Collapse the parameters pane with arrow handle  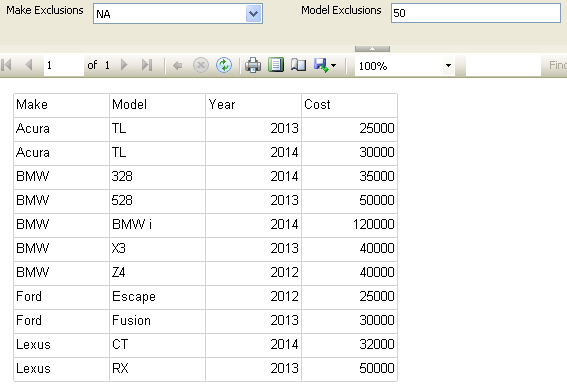pos(372,49)
